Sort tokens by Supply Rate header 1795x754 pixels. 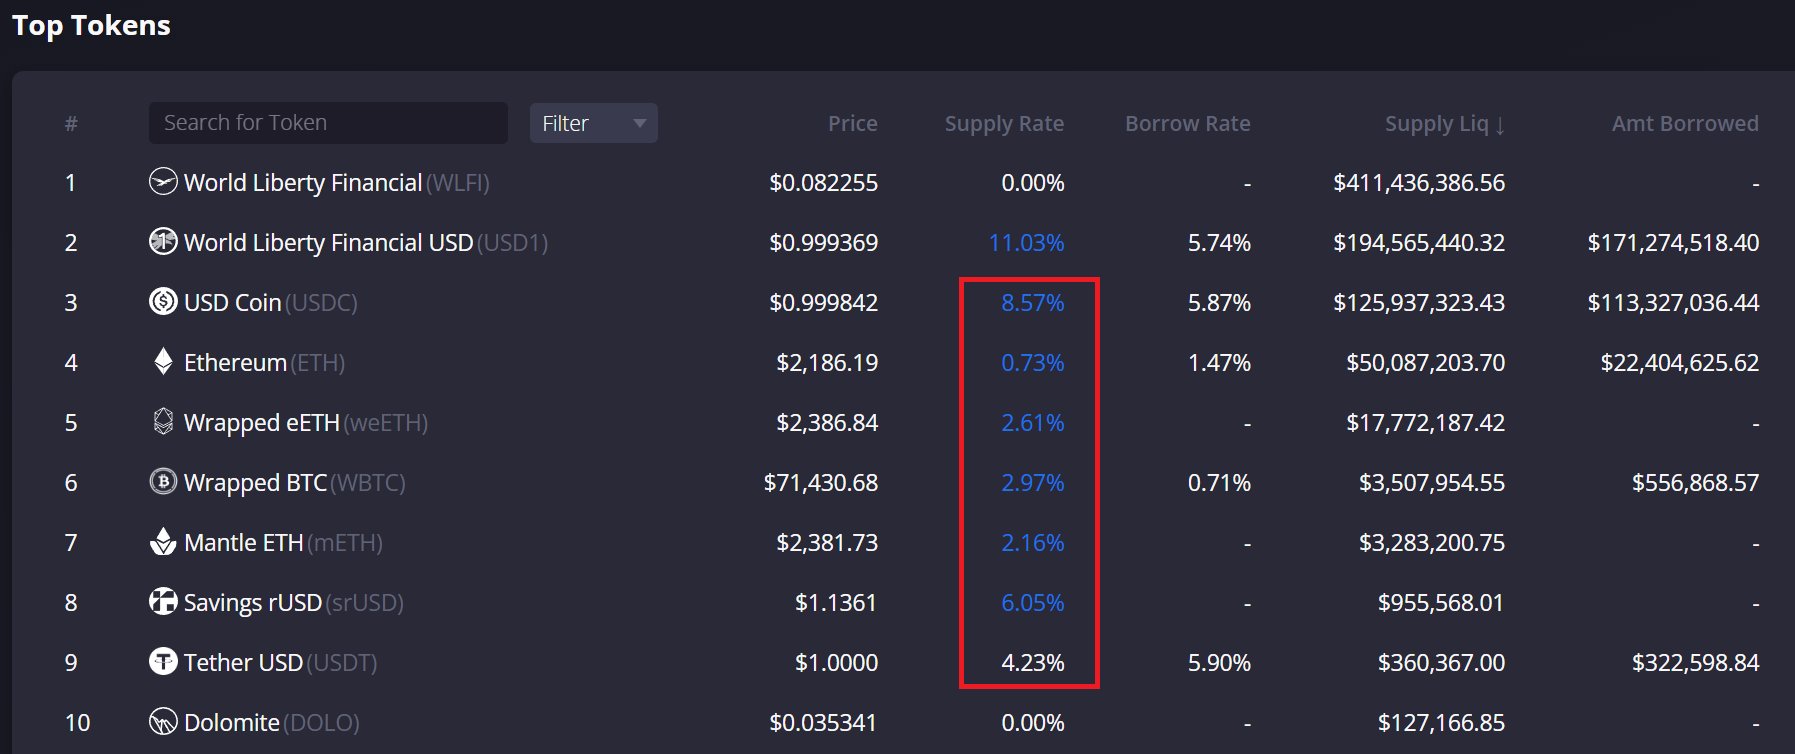(x=1004, y=124)
